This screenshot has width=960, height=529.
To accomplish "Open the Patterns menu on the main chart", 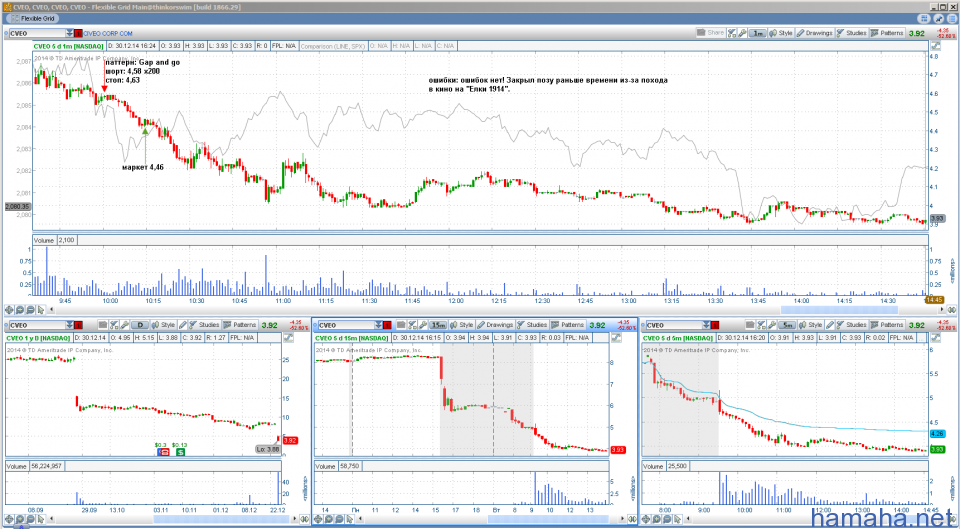I will (x=887, y=33).
